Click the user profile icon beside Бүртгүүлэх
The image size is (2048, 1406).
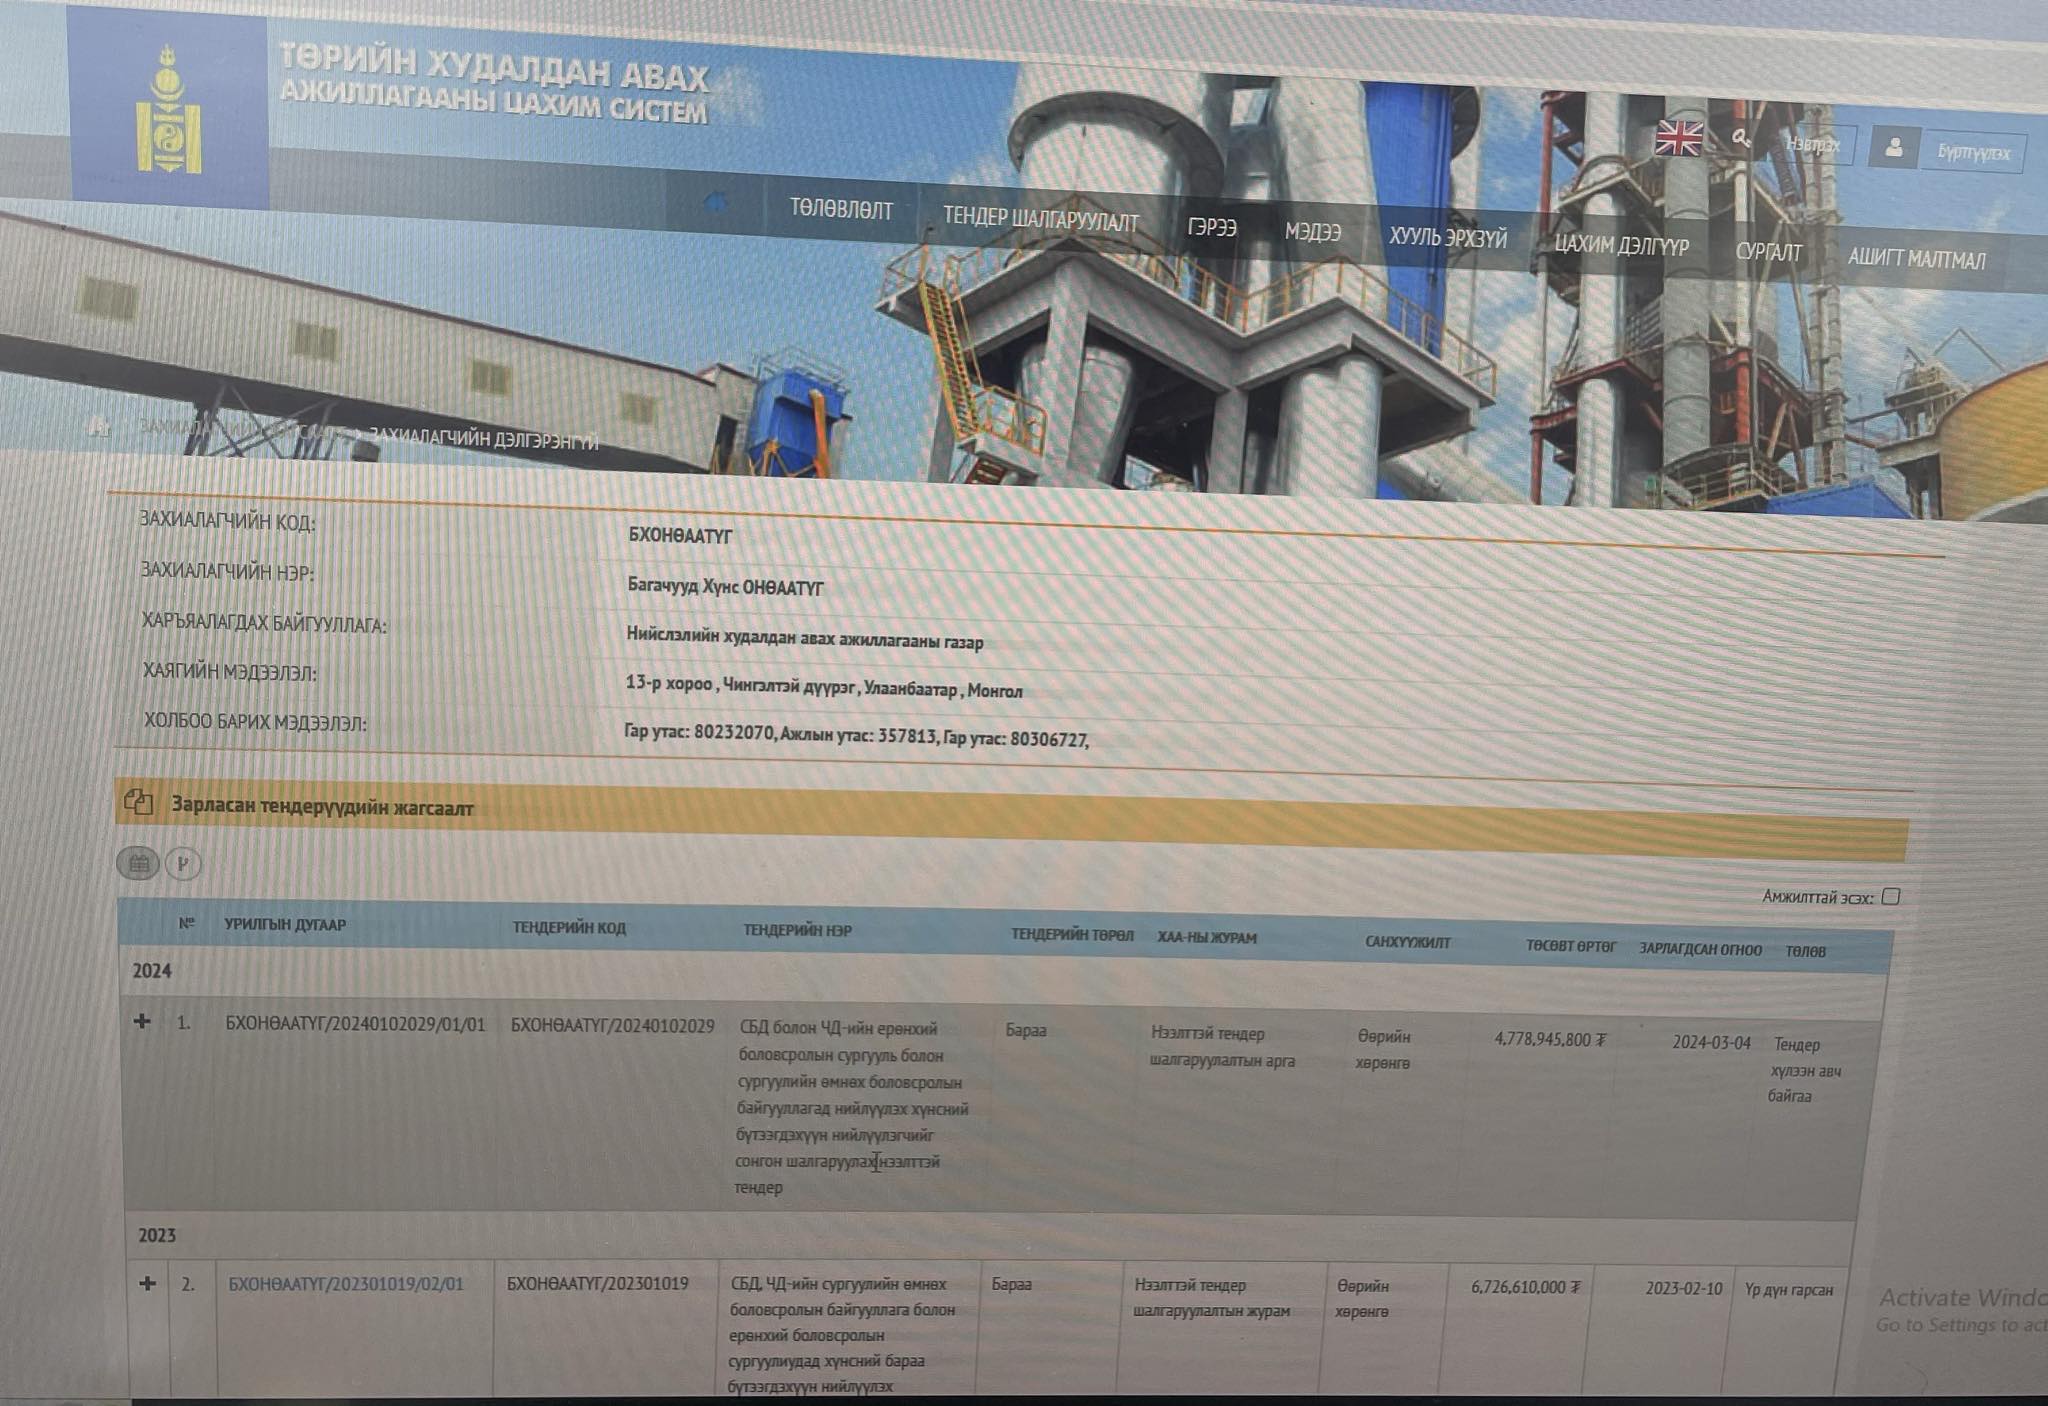coord(1893,148)
